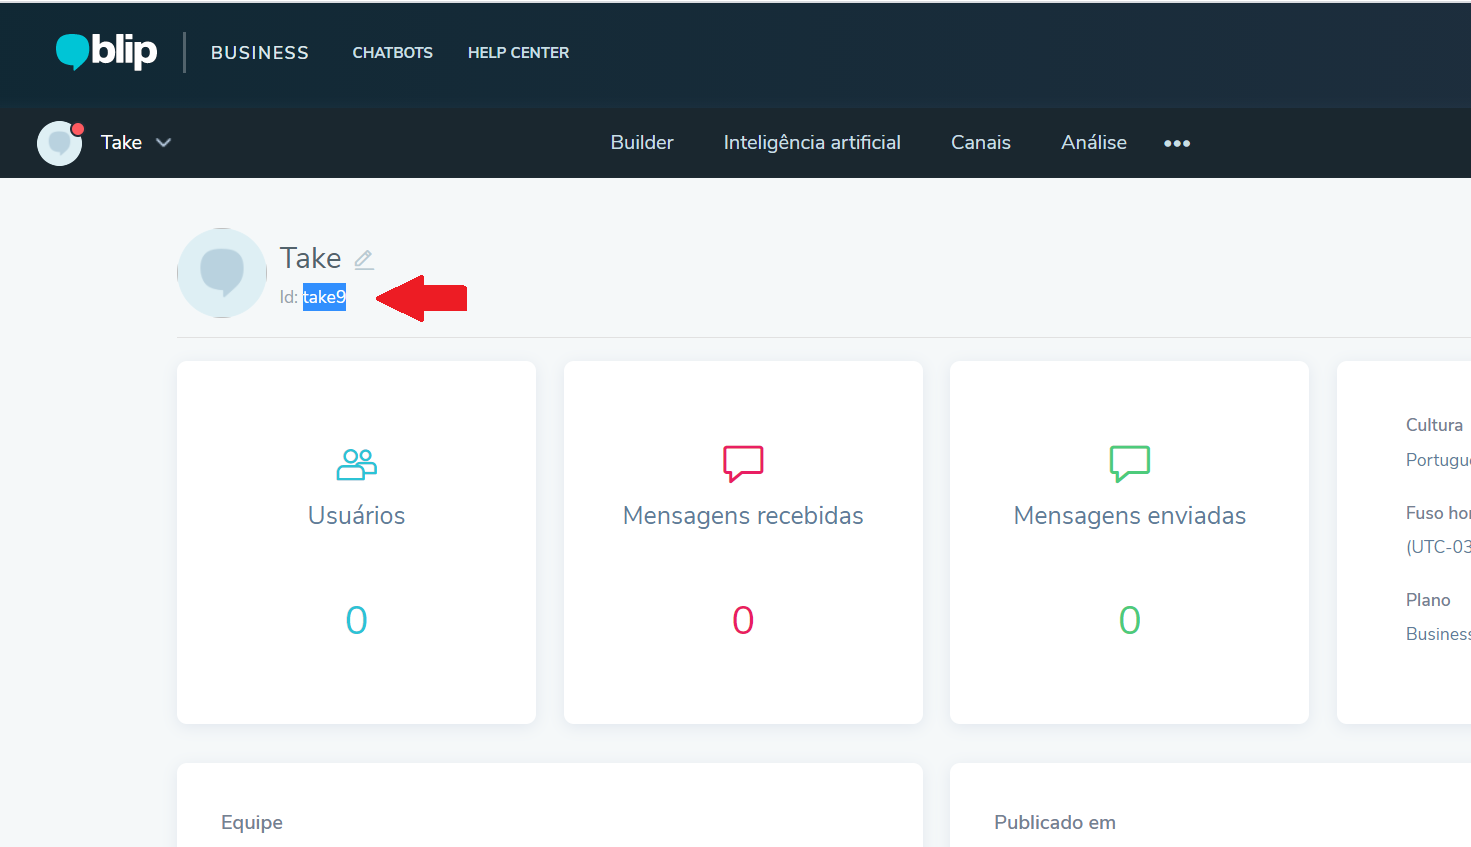This screenshot has height=847, width=1471.
Task: Open the Builder tab
Action: pyautogui.click(x=642, y=142)
